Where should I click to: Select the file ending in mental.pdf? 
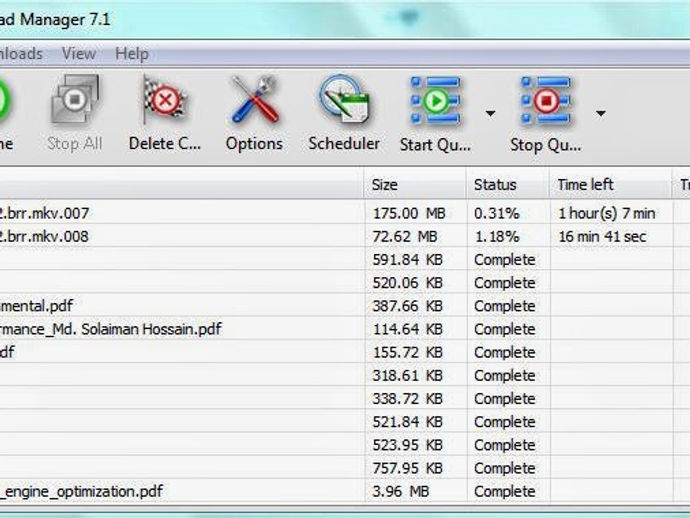(x=345, y=306)
